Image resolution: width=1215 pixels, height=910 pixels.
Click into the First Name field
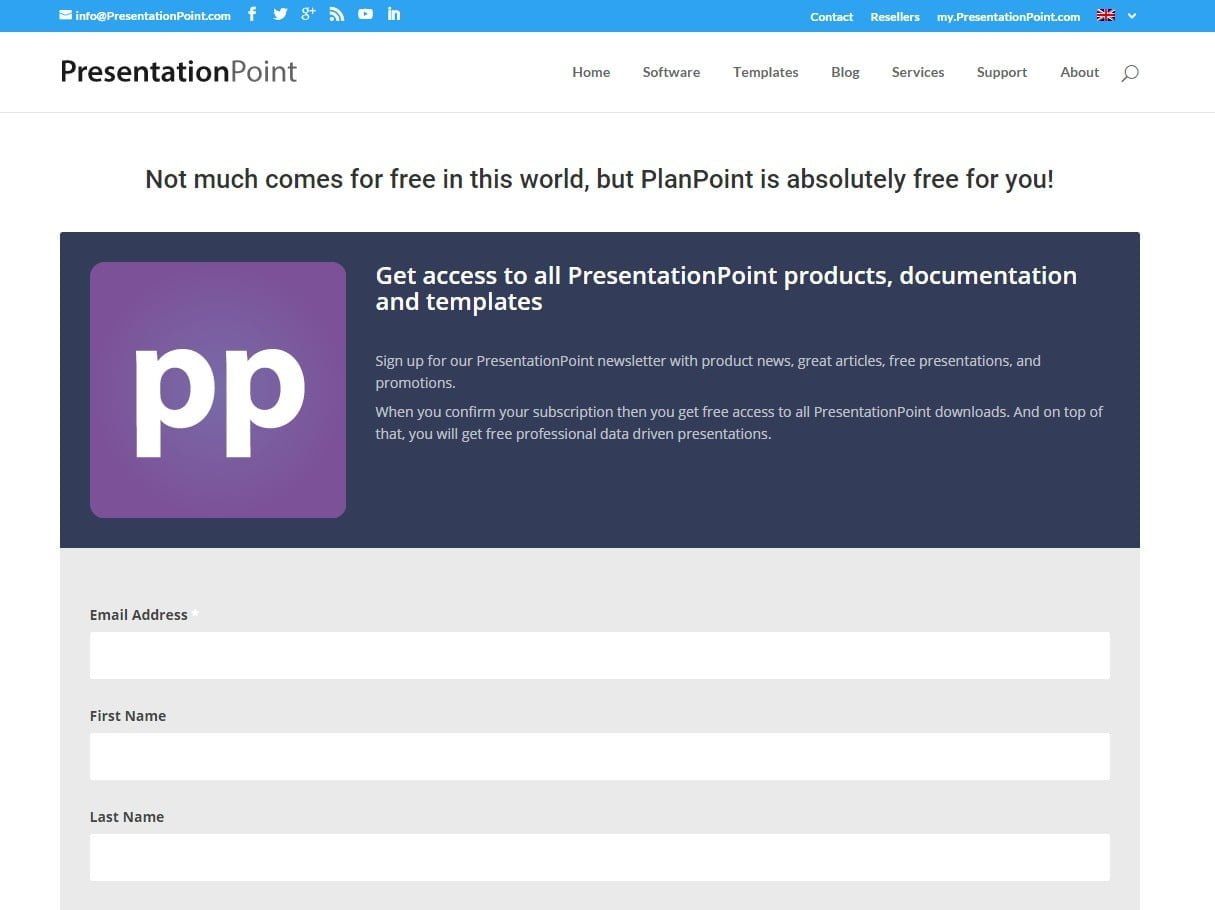click(600, 756)
